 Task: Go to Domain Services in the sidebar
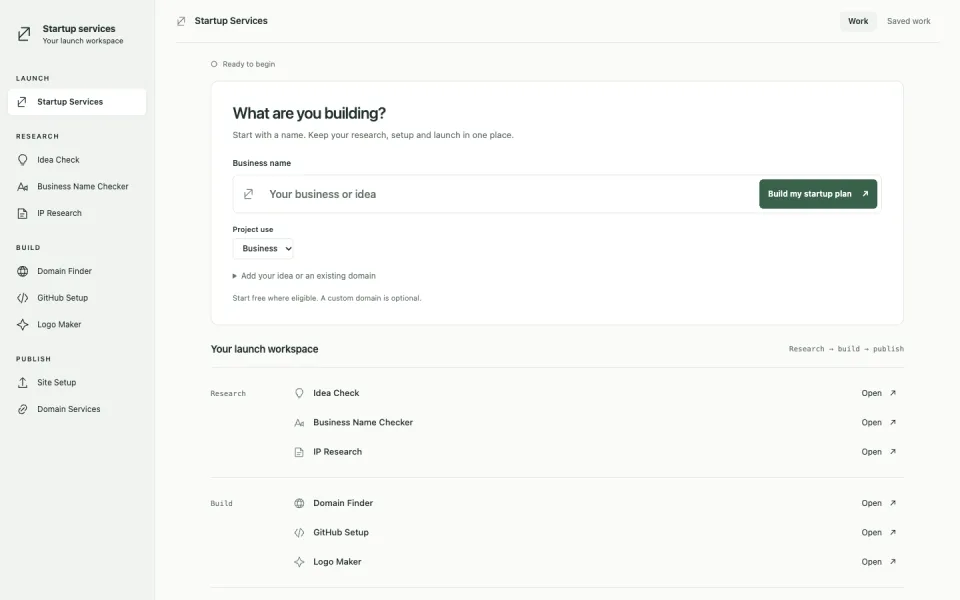click(x=77, y=409)
